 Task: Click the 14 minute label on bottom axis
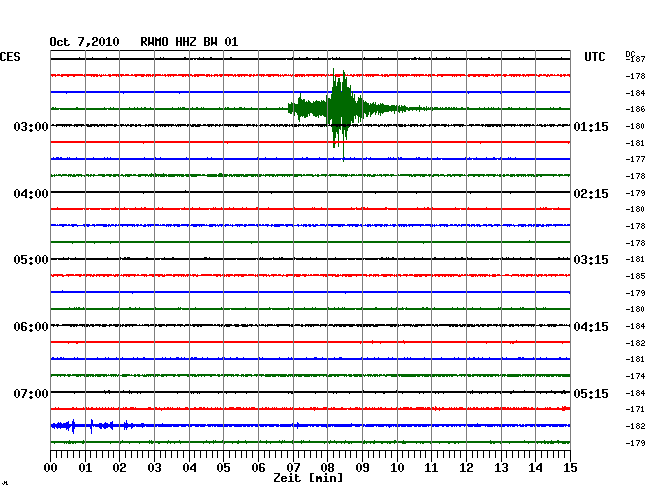pyautogui.click(x=536, y=467)
